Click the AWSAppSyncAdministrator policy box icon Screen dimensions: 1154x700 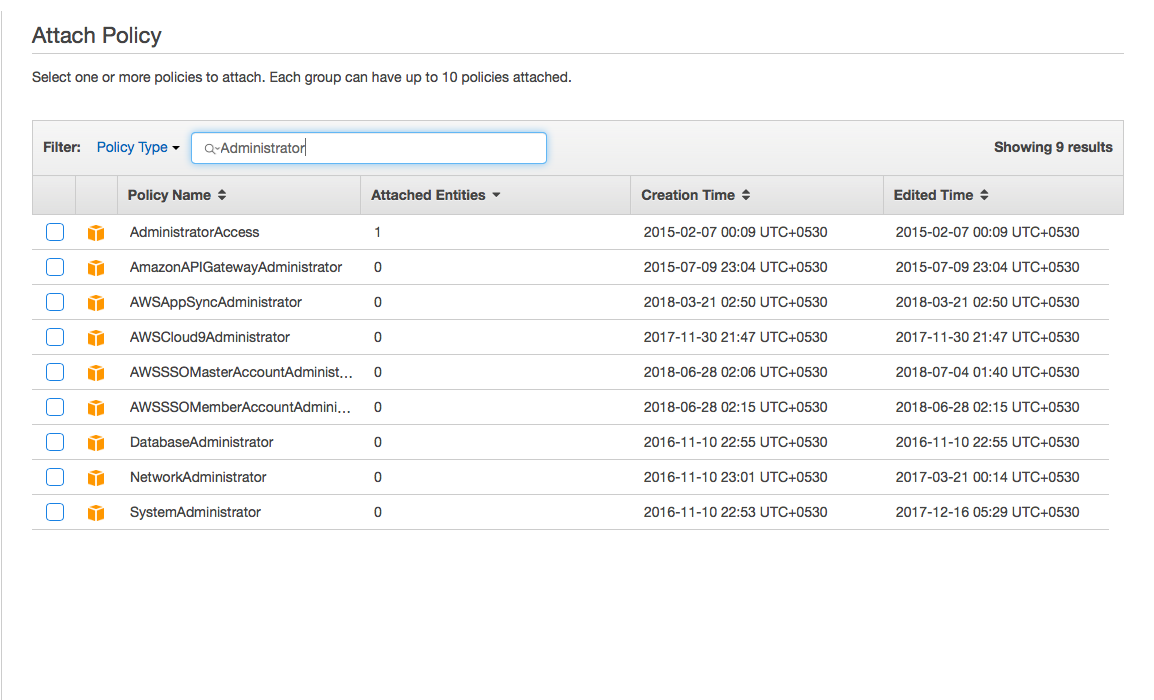(96, 303)
